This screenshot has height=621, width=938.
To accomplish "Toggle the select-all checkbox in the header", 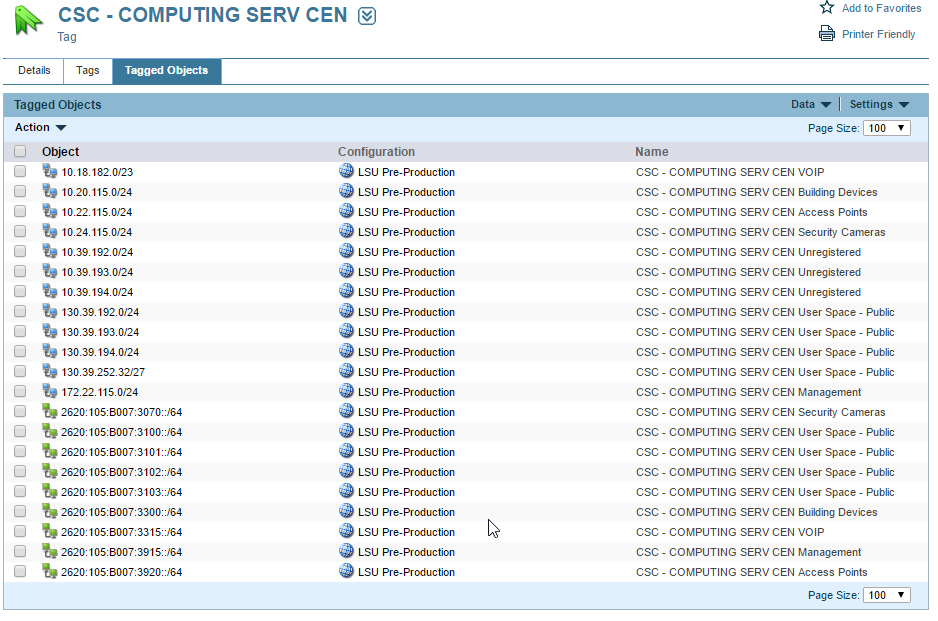I will tap(20, 151).
